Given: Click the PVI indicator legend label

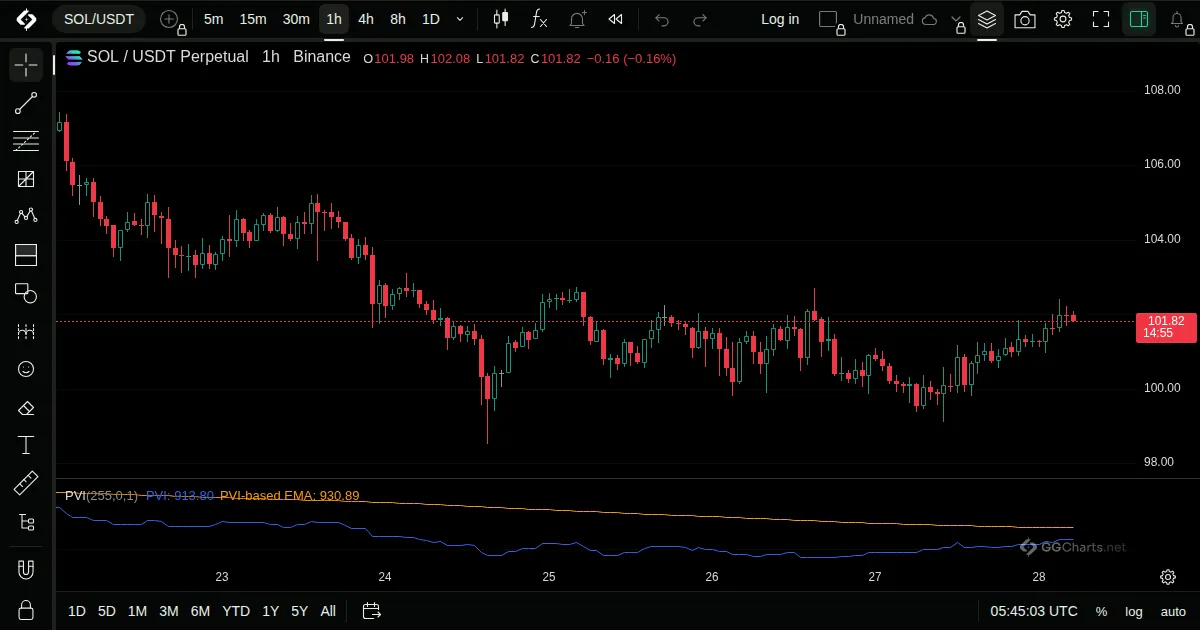Looking at the screenshot, I should coord(101,496).
